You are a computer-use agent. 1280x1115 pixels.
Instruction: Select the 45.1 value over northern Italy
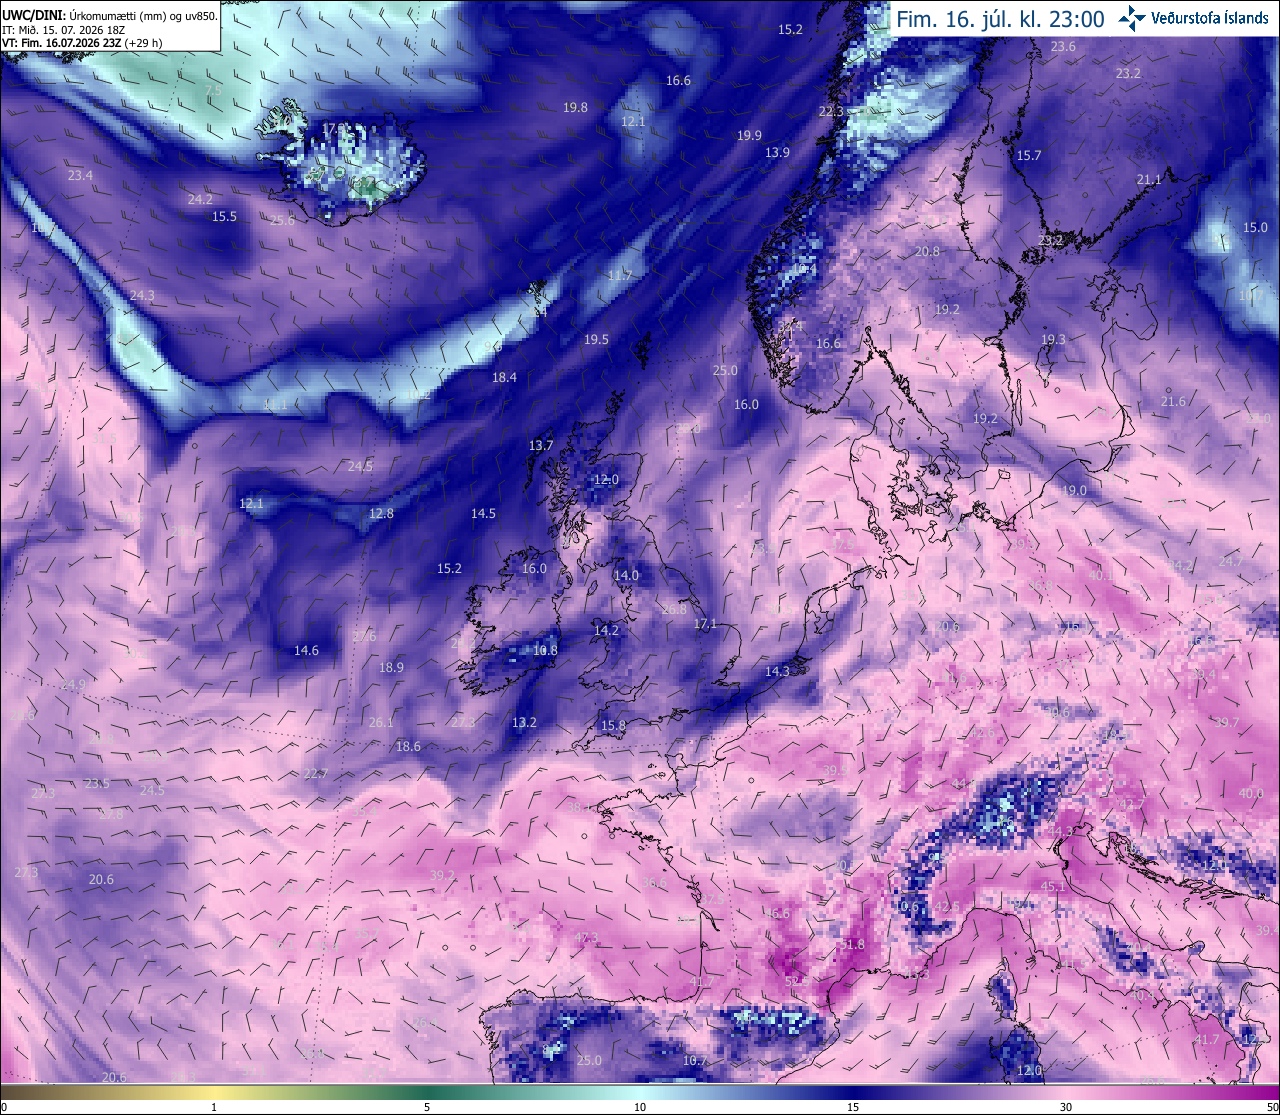coord(1053,886)
